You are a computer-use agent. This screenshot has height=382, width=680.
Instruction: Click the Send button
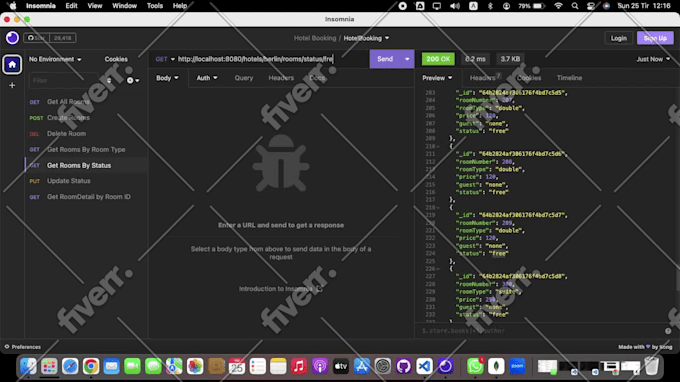click(385, 59)
